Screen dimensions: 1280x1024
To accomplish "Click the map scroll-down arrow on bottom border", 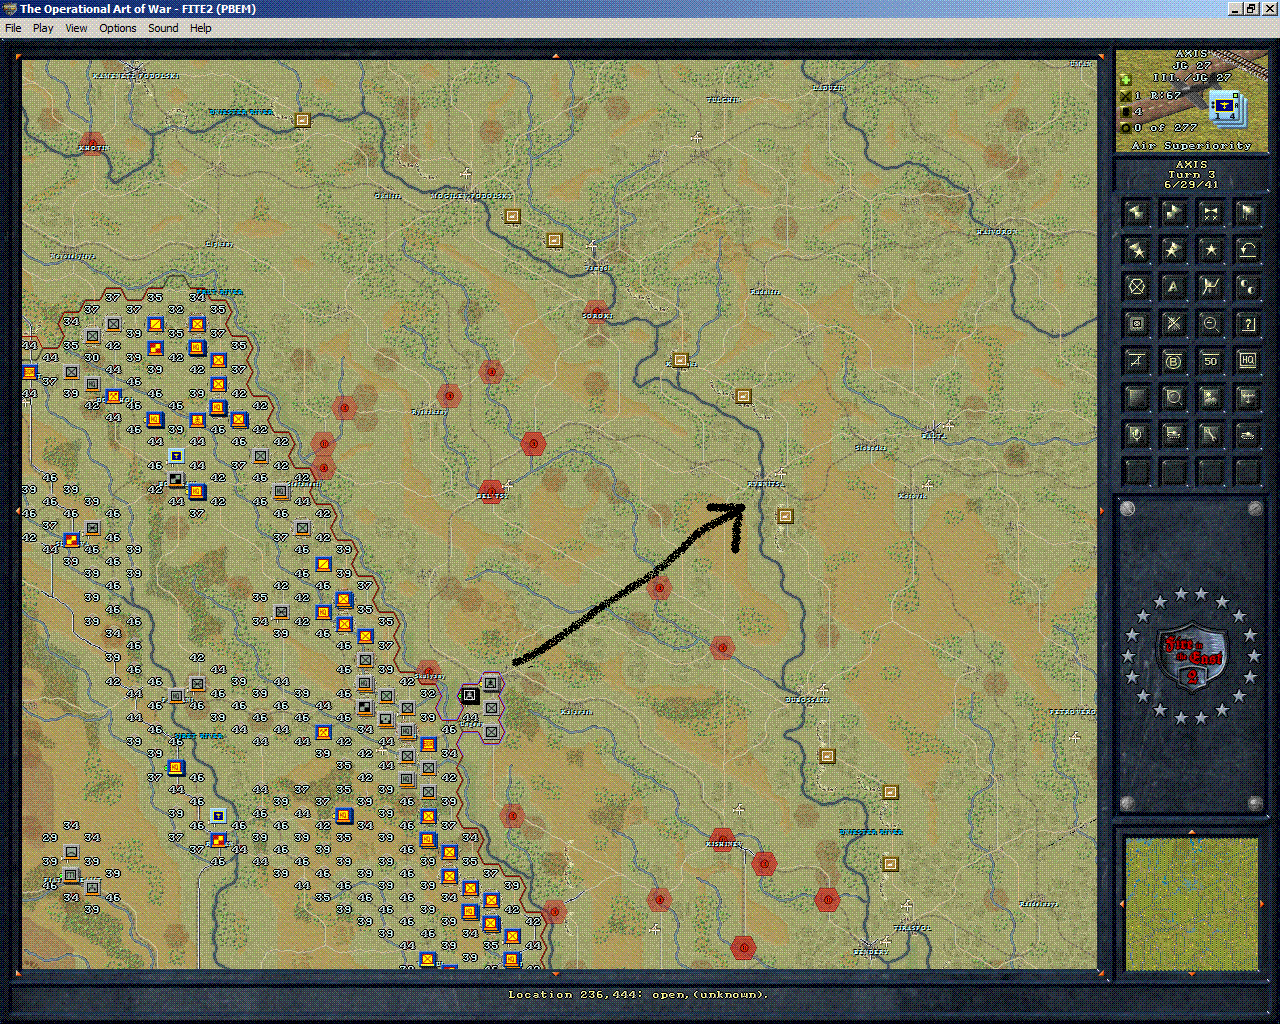I will pyautogui.click(x=557, y=972).
